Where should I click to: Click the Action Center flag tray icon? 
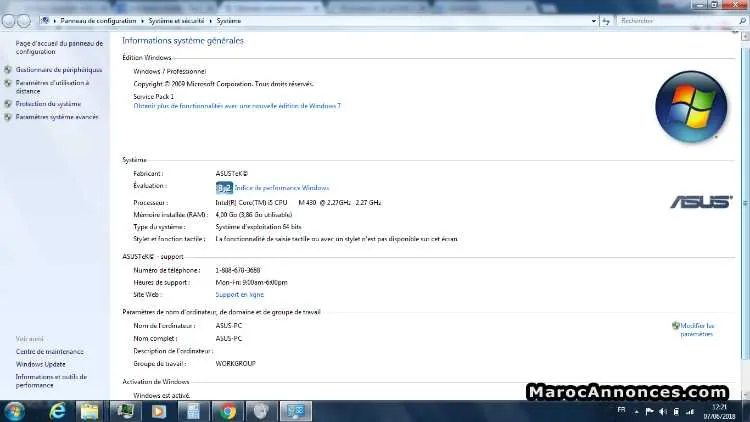pos(649,411)
